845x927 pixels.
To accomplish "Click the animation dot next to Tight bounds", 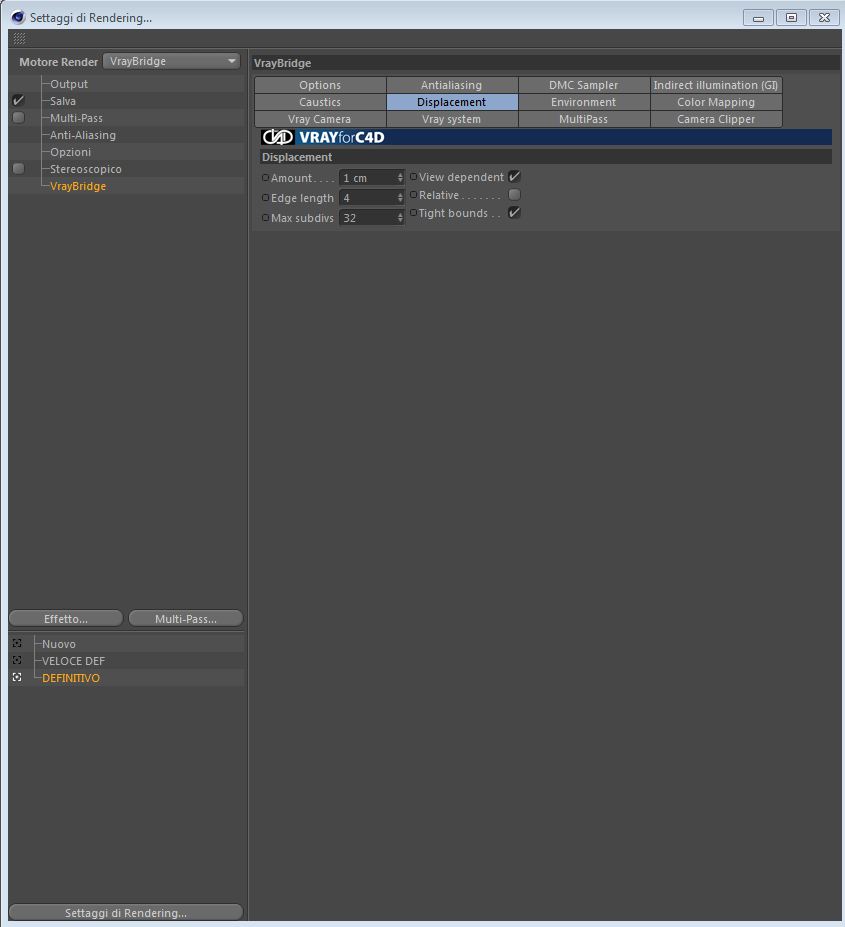I will click(x=413, y=213).
